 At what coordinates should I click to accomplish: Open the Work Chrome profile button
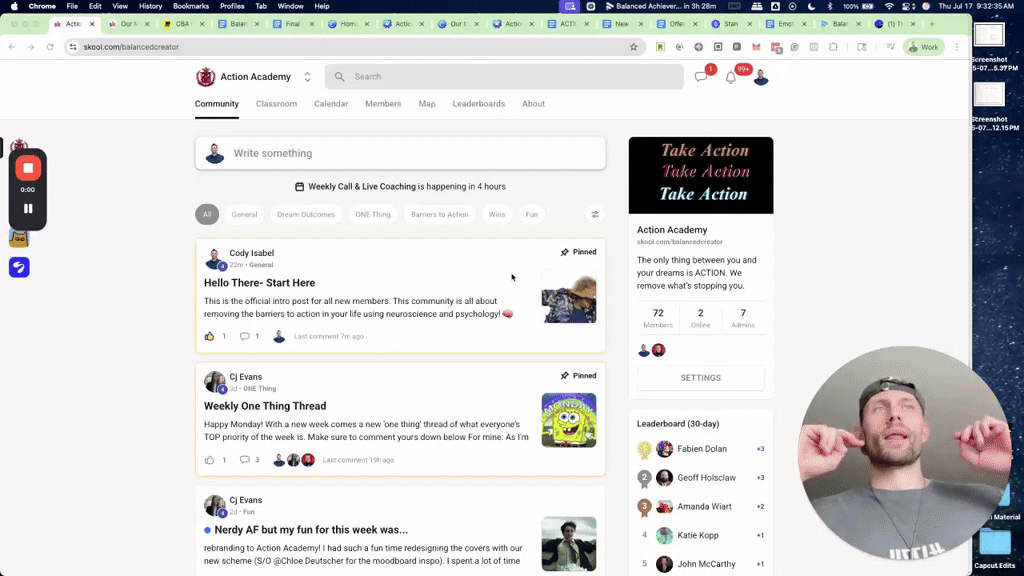coord(923,47)
